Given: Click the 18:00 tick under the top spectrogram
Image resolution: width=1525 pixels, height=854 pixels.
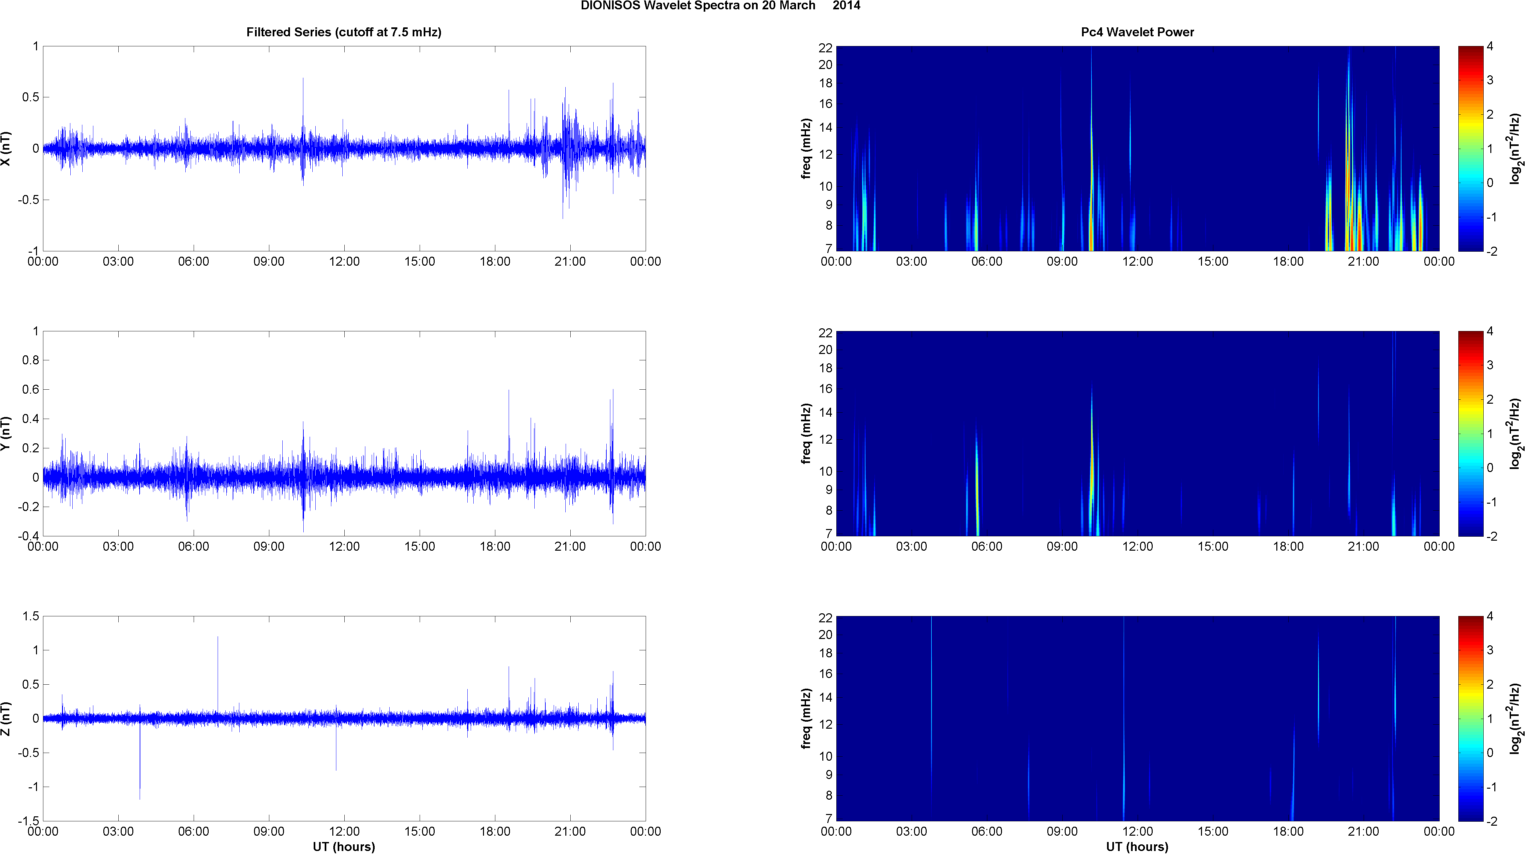Looking at the screenshot, I should pos(1288,262).
